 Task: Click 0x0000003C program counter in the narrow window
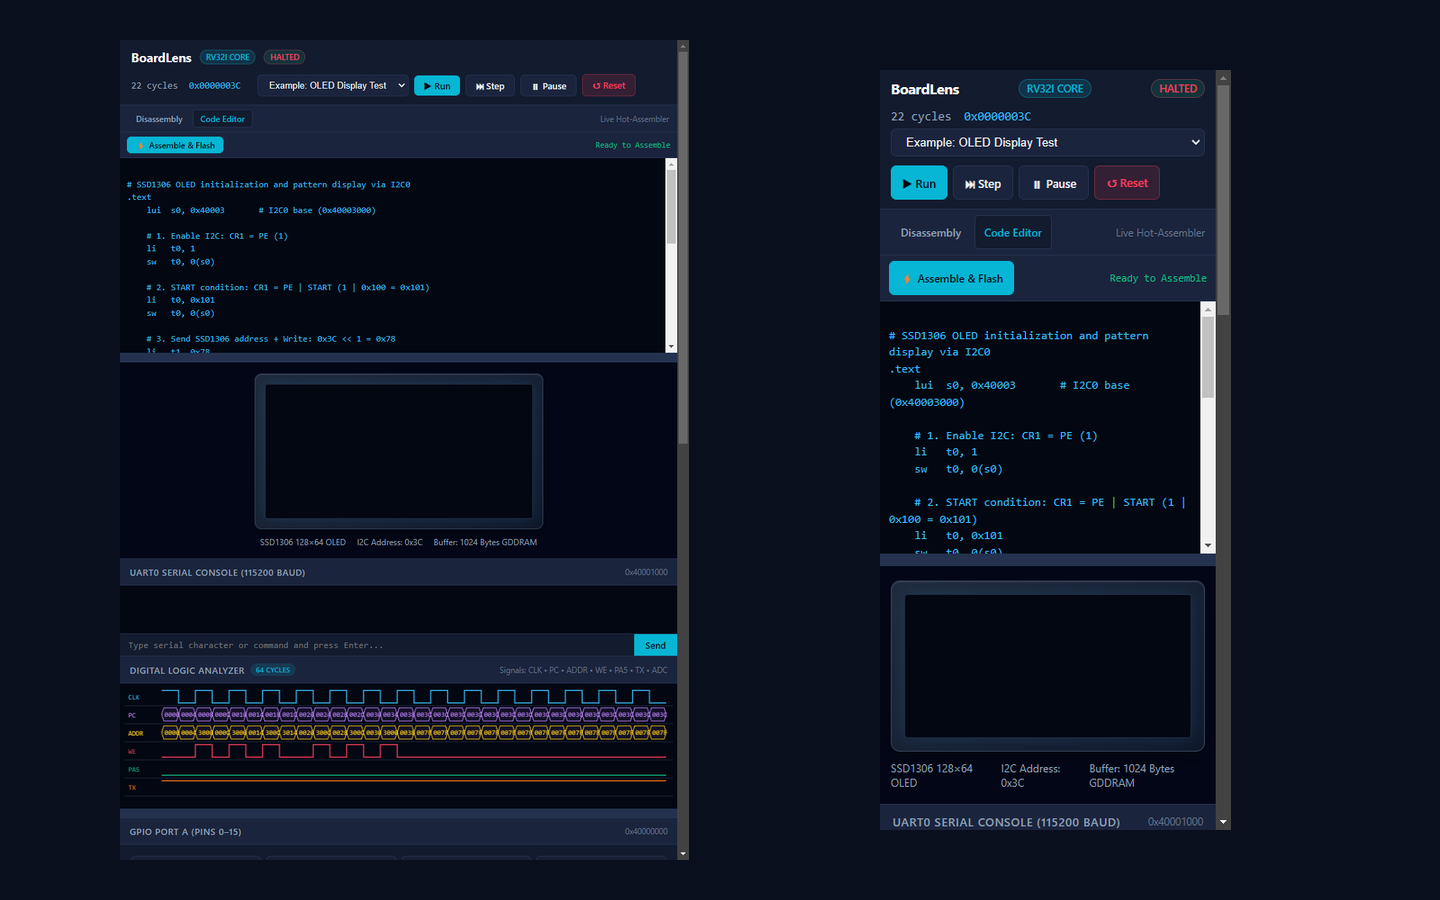coord(997,116)
